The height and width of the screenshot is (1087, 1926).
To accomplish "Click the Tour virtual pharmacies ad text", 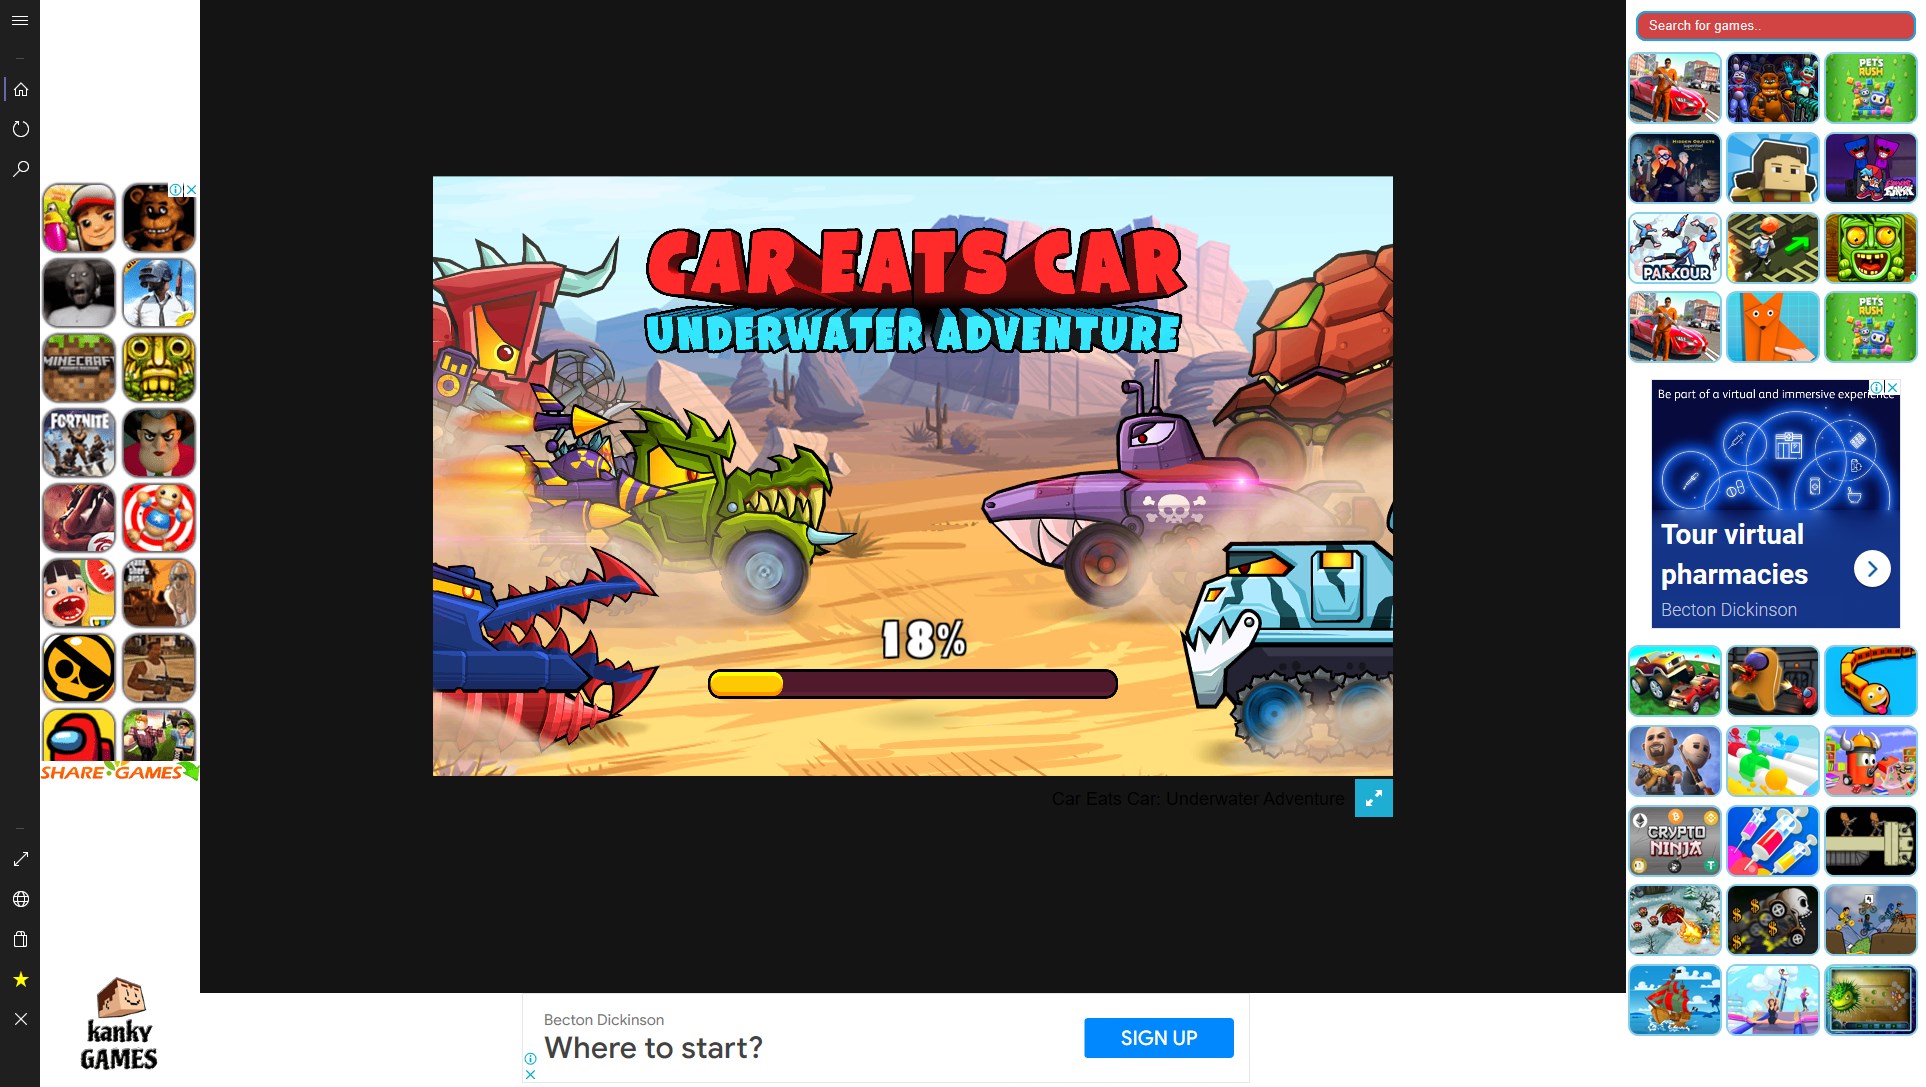I will [x=1734, y=554].
